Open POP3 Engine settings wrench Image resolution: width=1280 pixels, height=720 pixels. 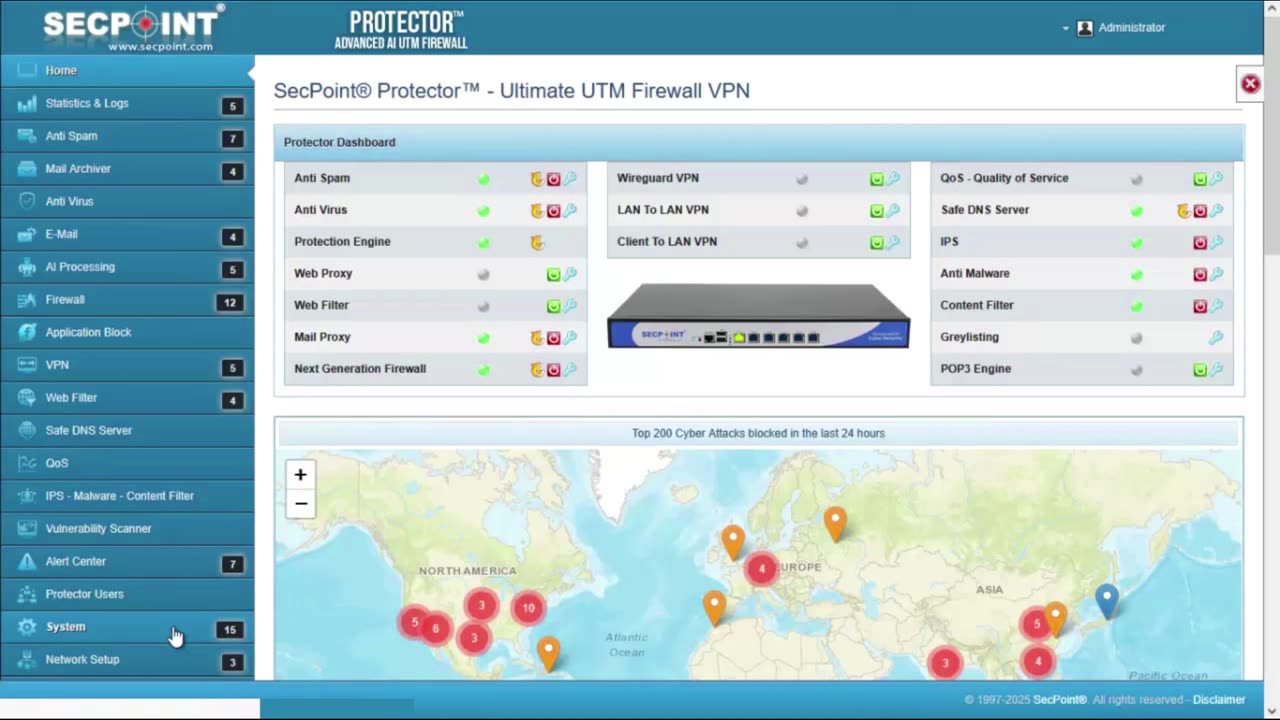click(1217, 370)
